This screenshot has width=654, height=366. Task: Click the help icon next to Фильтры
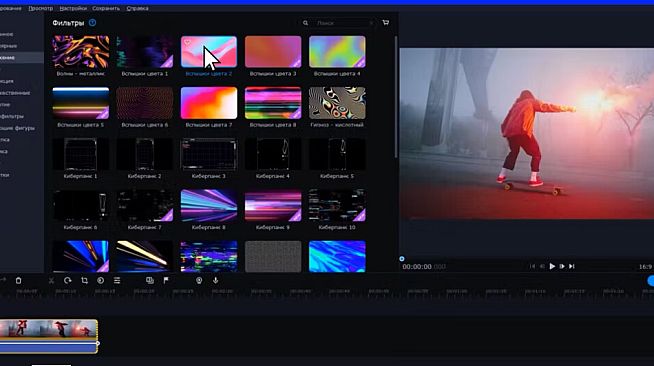pos(93,23)
